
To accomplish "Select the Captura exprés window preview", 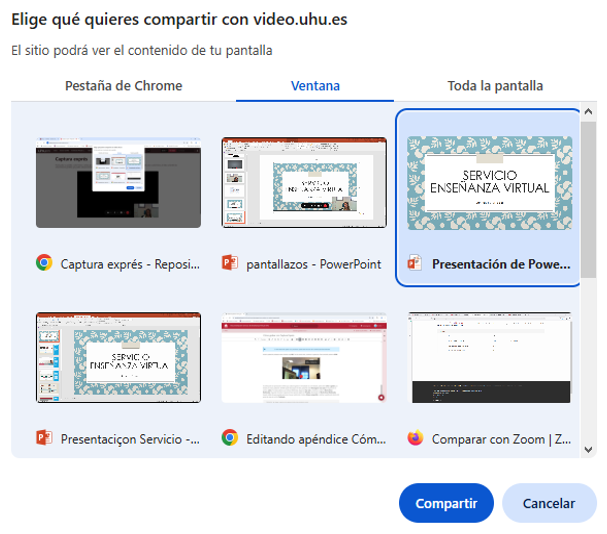I will (x=118, y=182).
